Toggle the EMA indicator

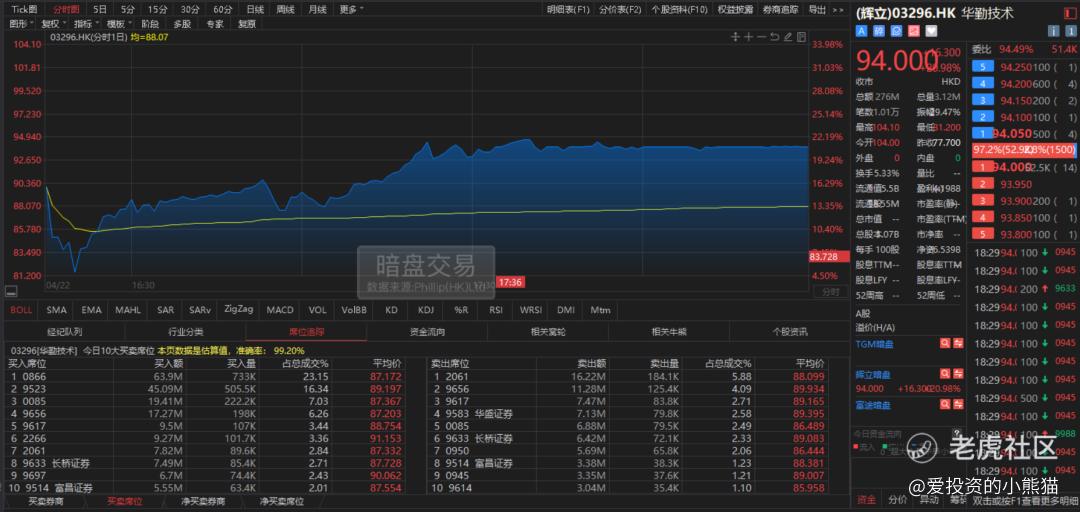coord(91,310)
